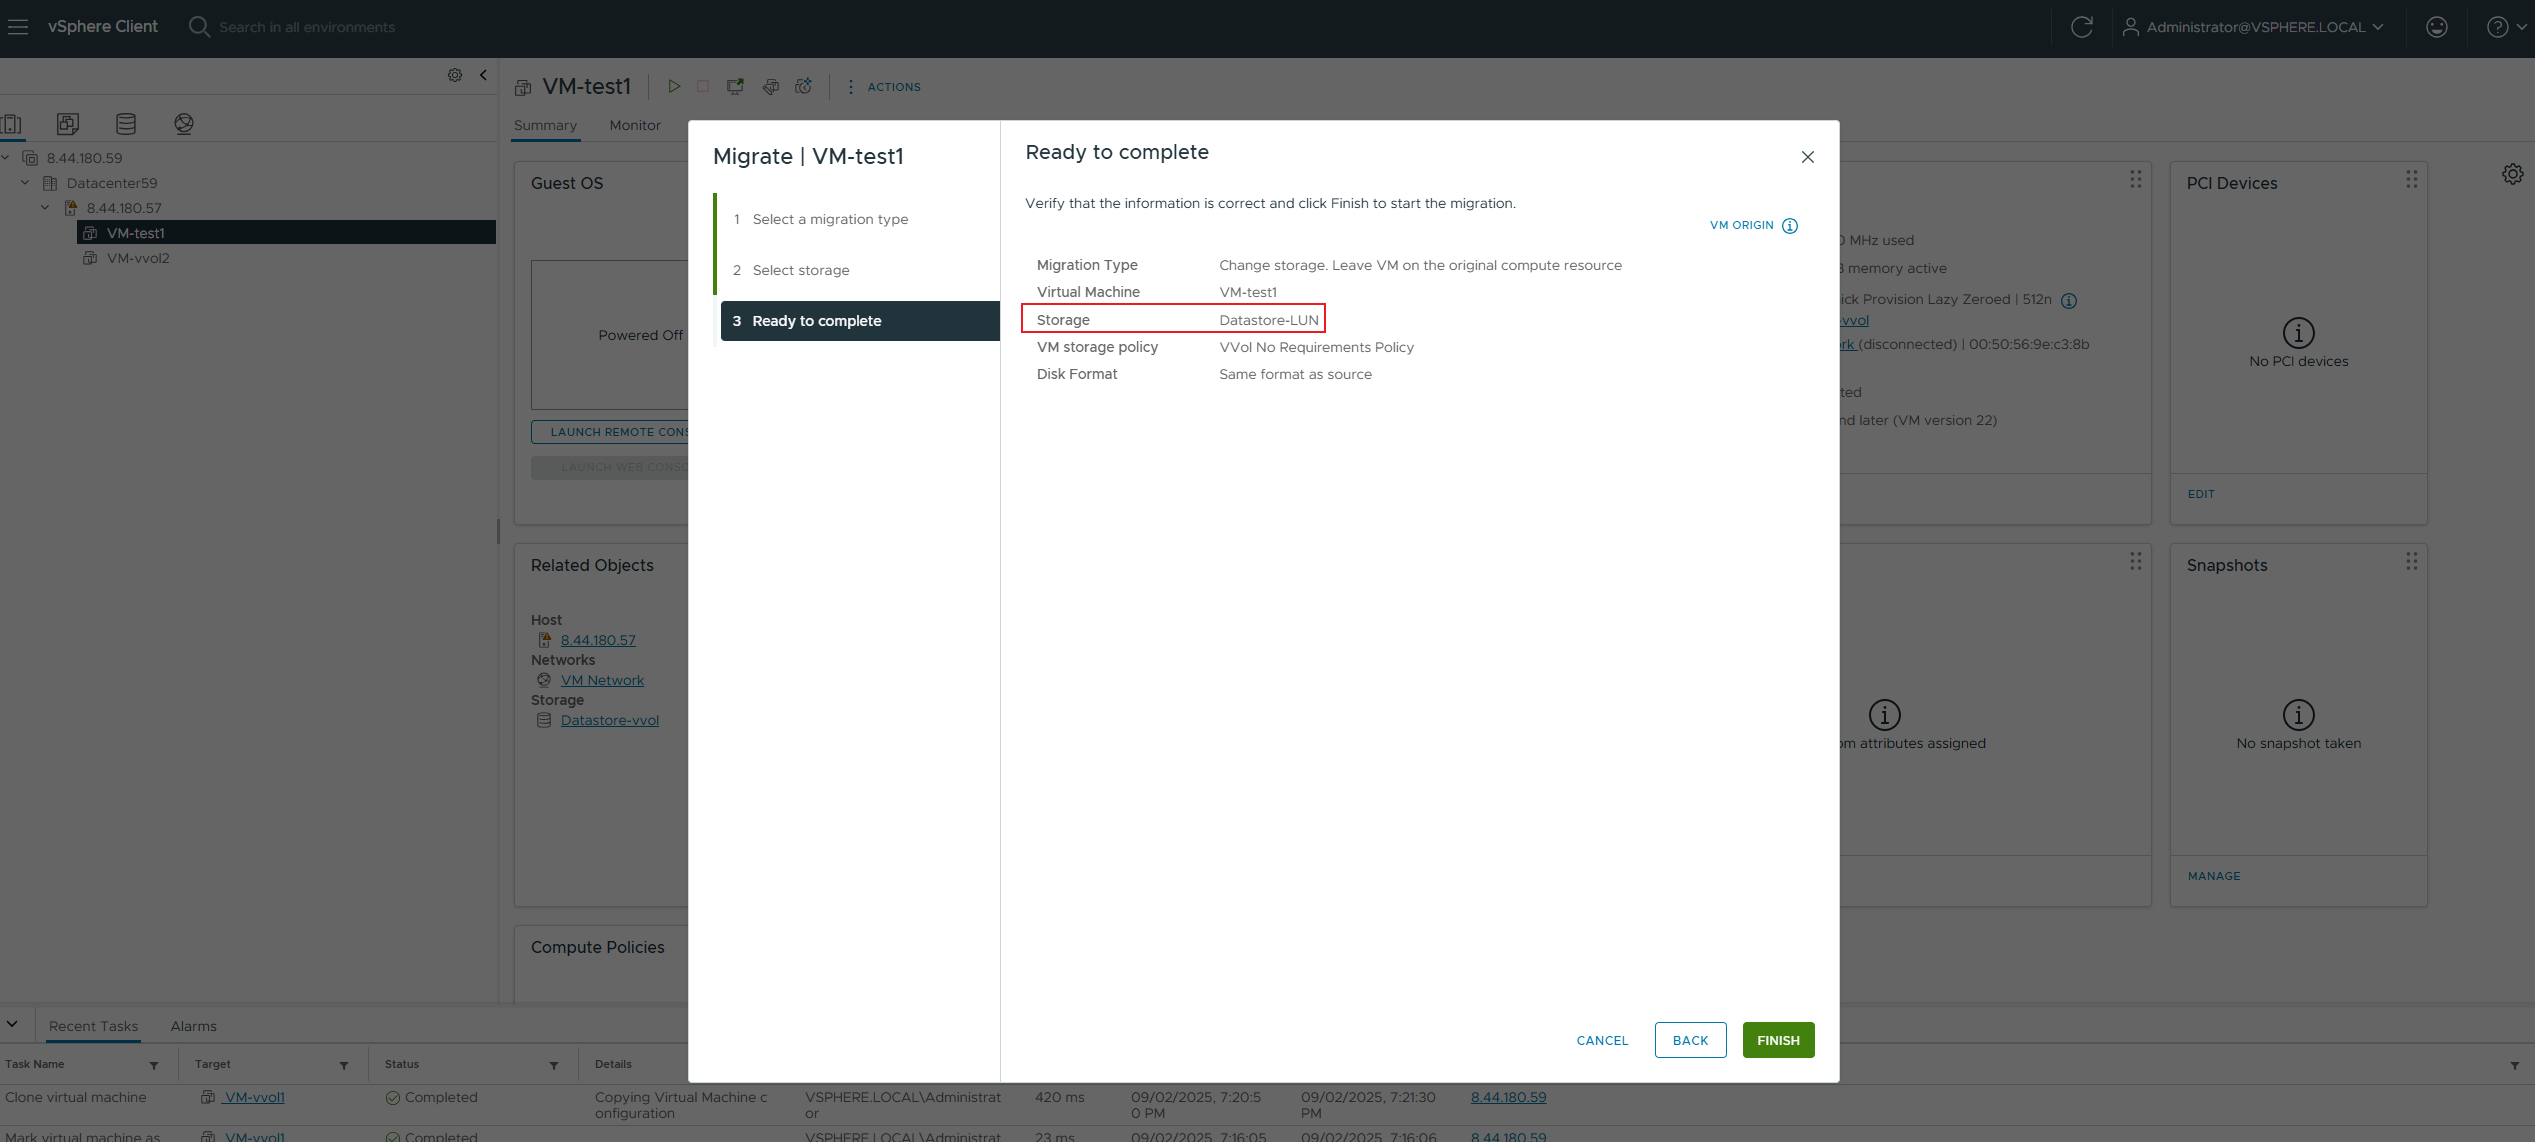This screenshot has width=2535, height=1142.
Task: Go to step 1 Select a migration type
Action: [x=830, y=219]
